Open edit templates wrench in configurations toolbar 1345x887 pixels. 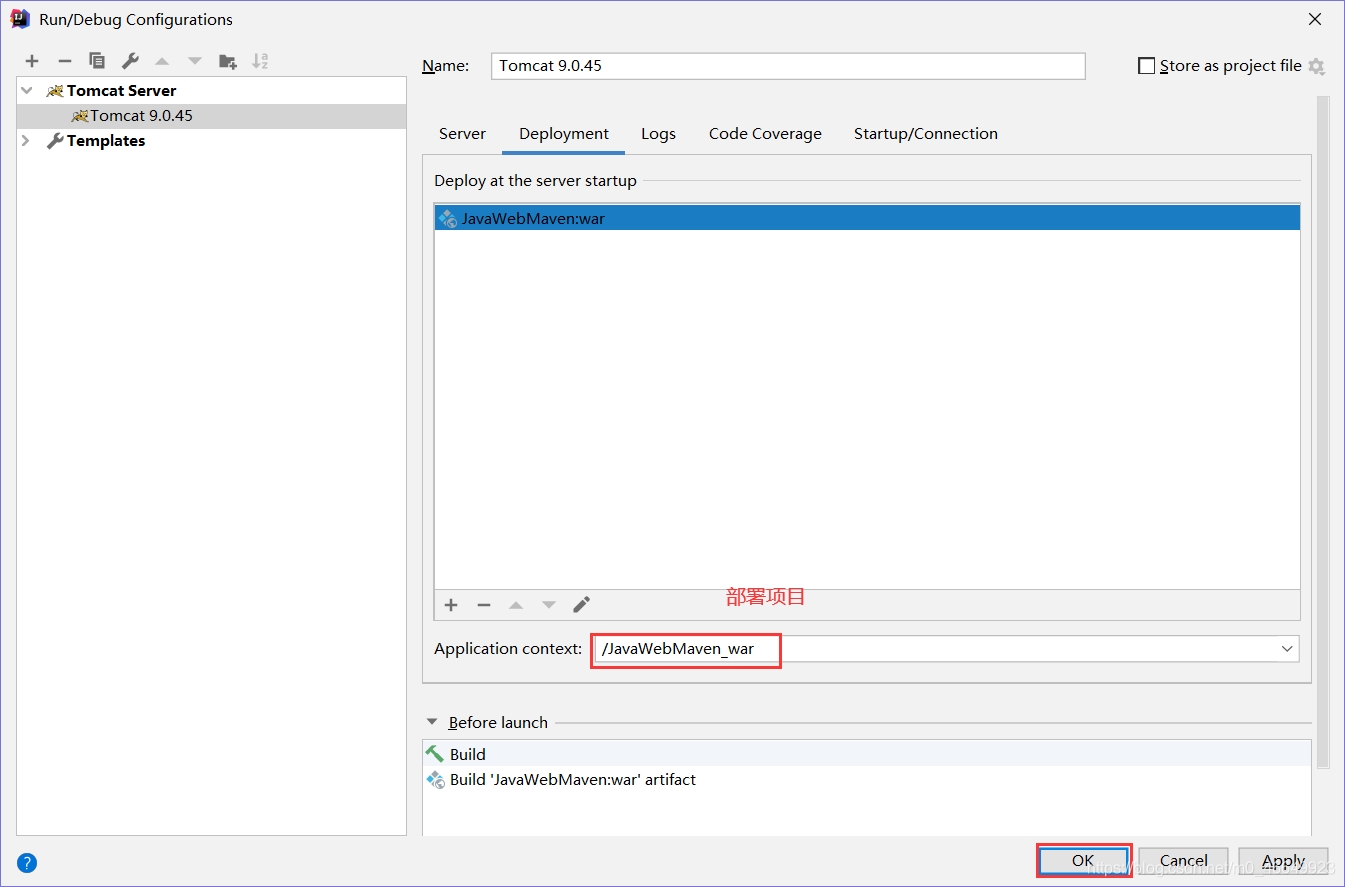[x=130, y=61]
